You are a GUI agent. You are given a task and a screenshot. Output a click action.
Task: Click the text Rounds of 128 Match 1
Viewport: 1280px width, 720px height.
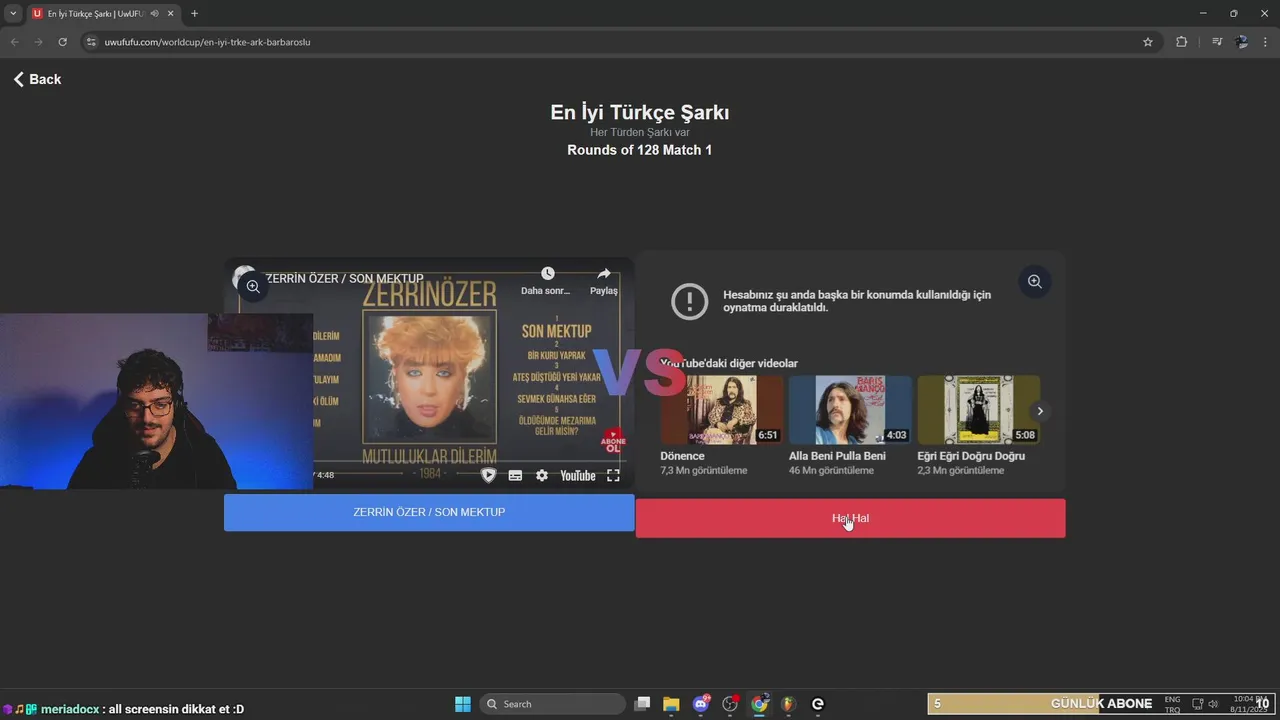click(x=640, y=150)
